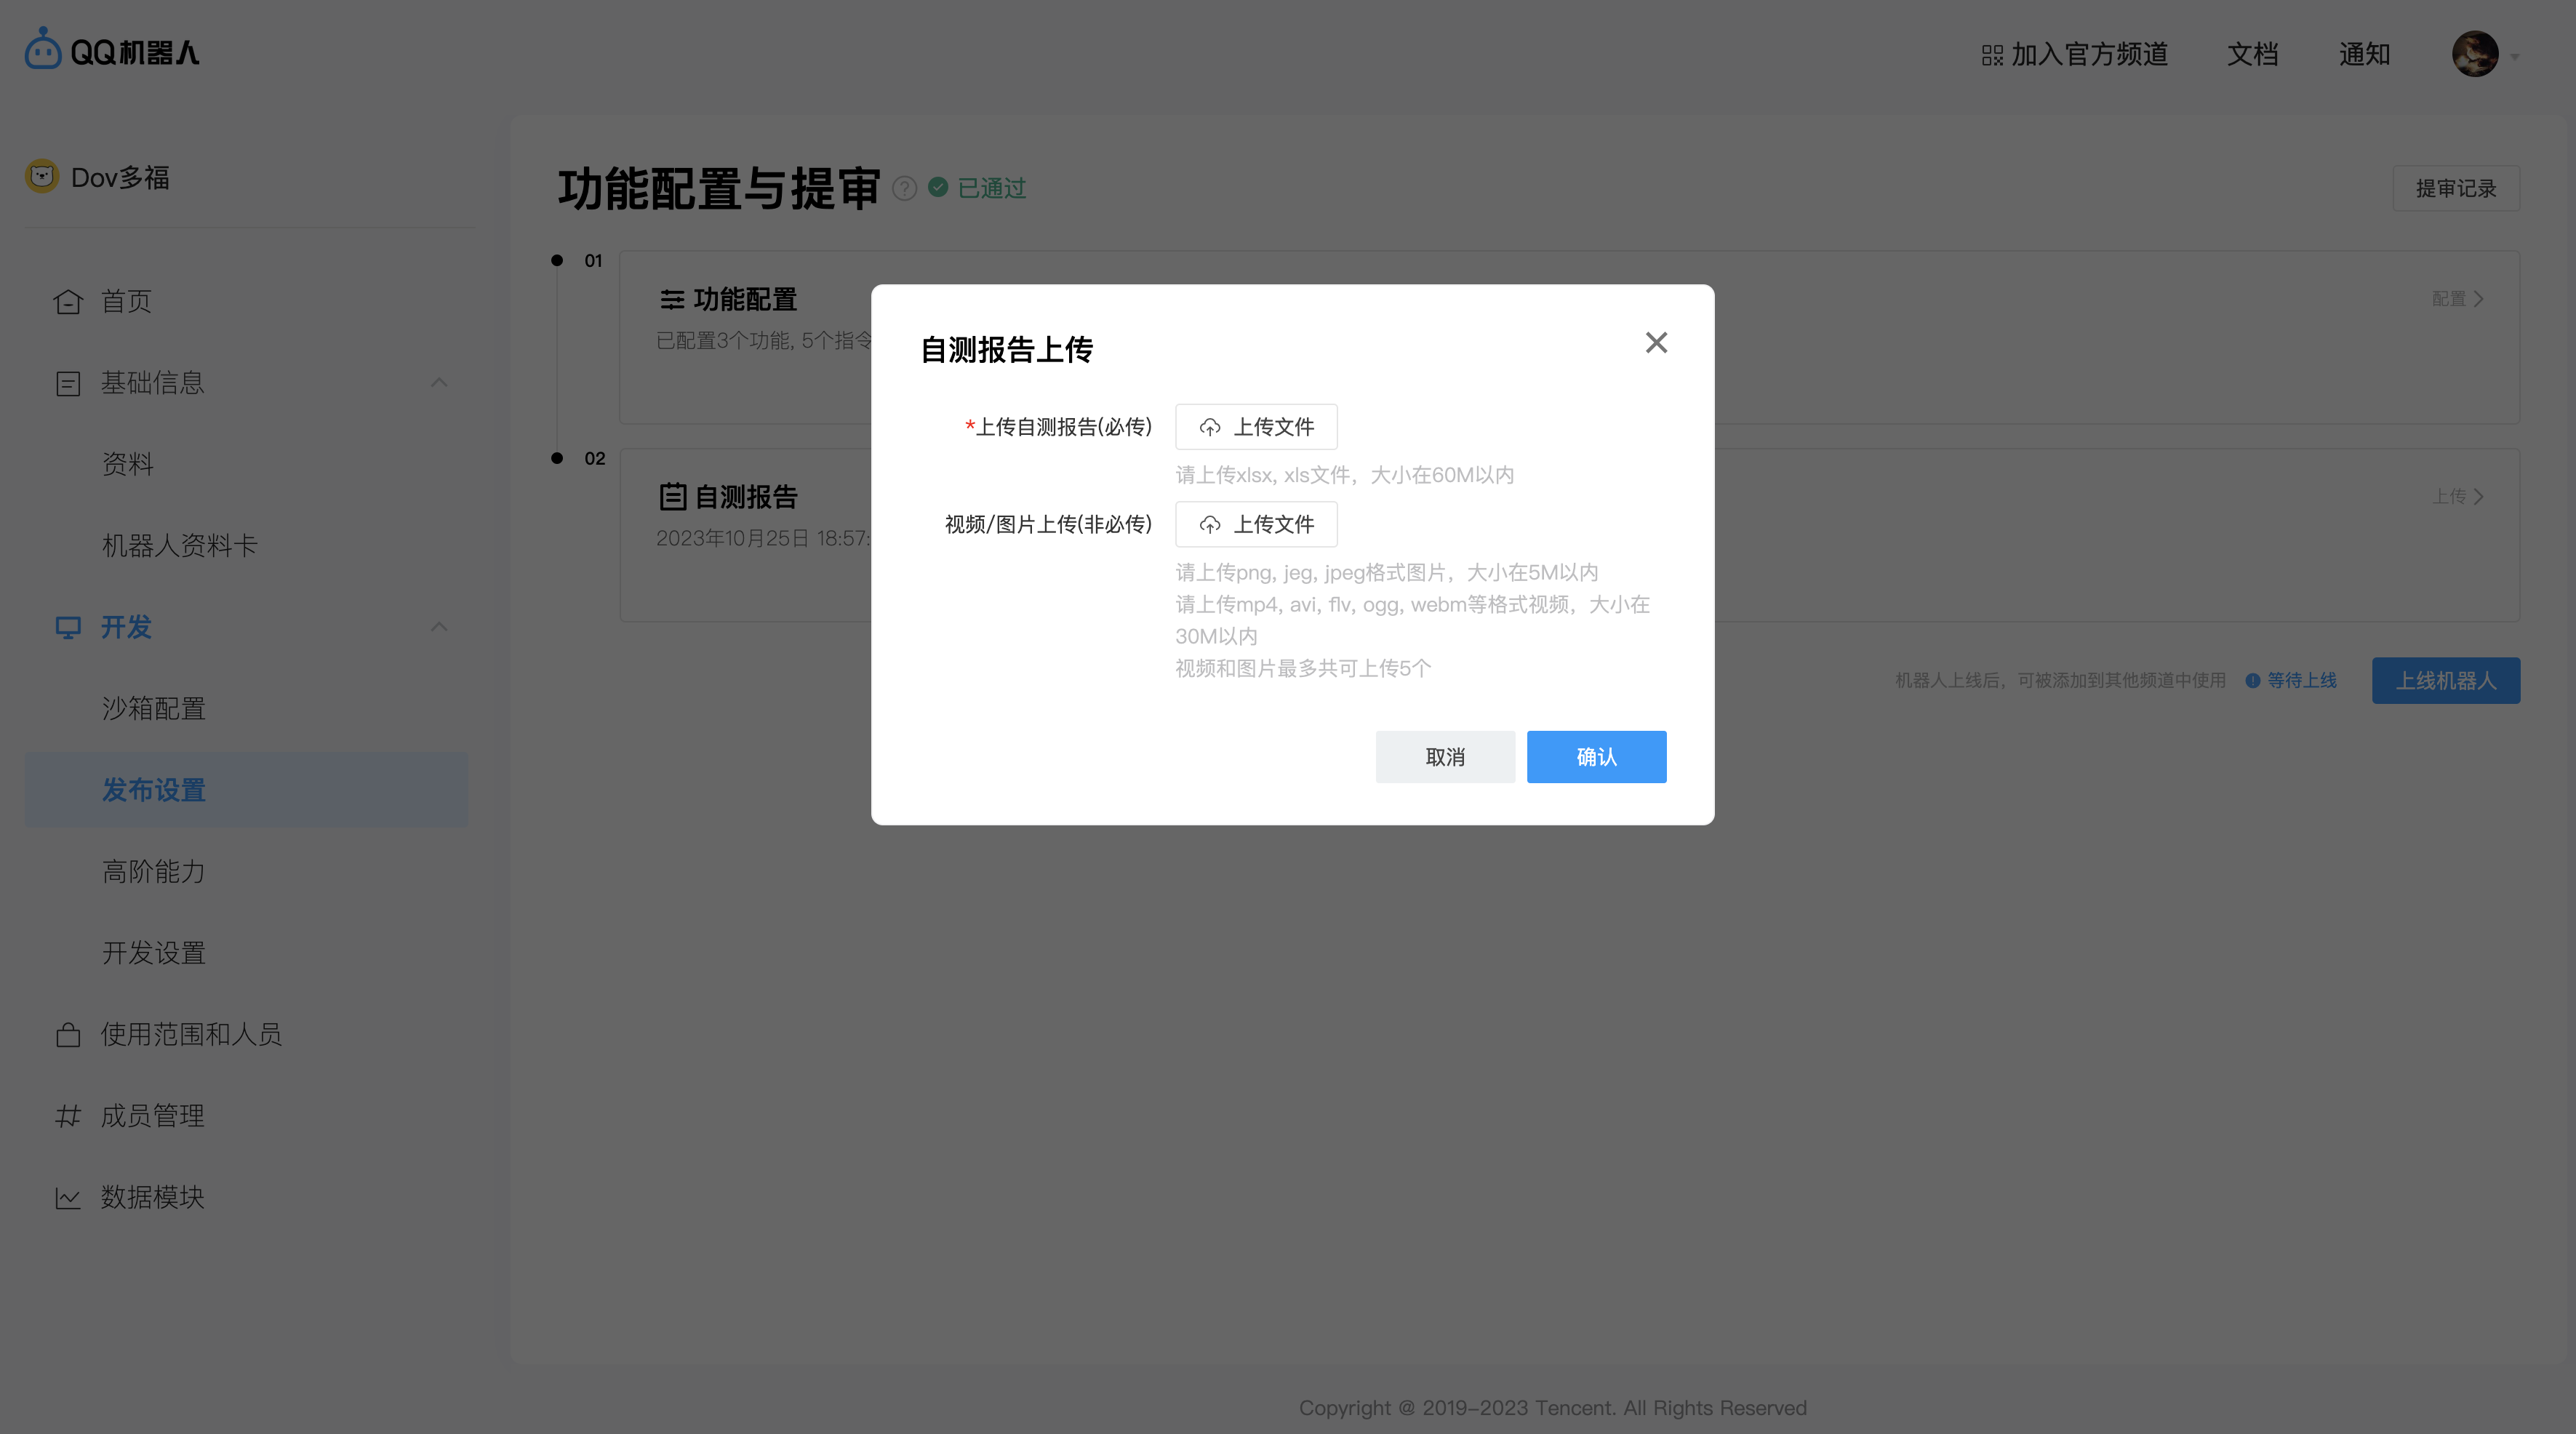The height and width of the screenshot is (1434, 2576).
Task: Select the 首页 home icon in sidebar
Action: [68, 301]
